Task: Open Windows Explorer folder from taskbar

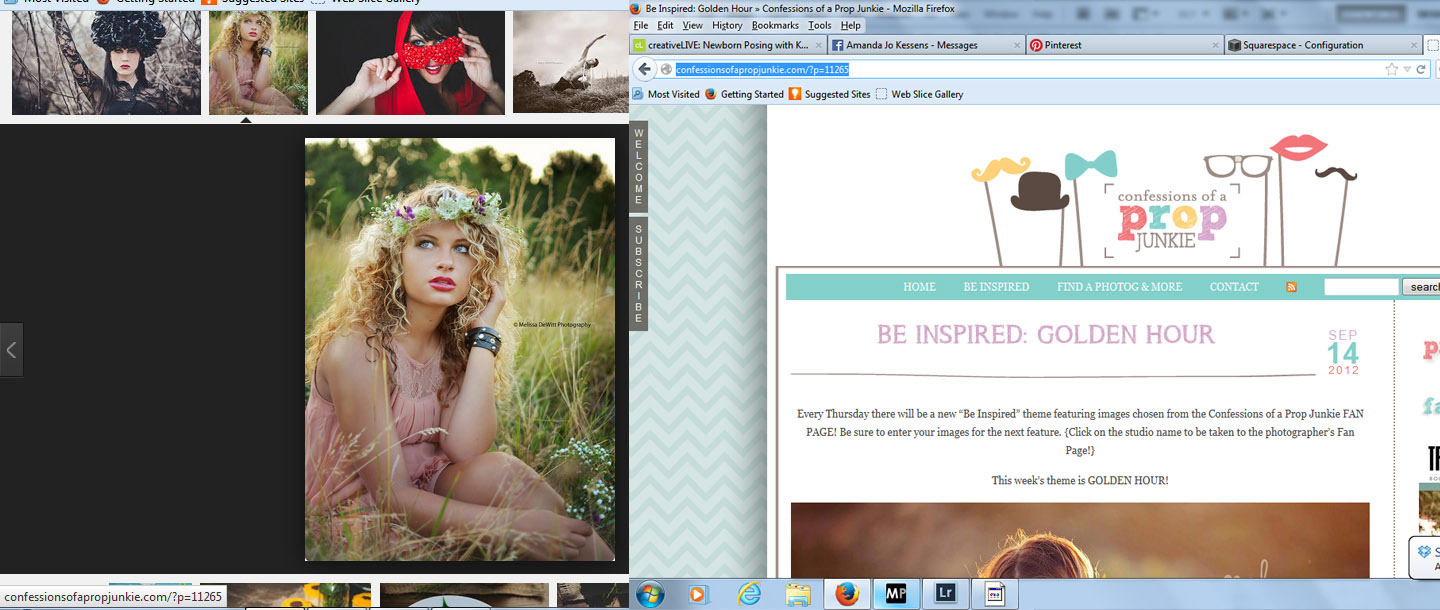Action: (x=798, y=594)
